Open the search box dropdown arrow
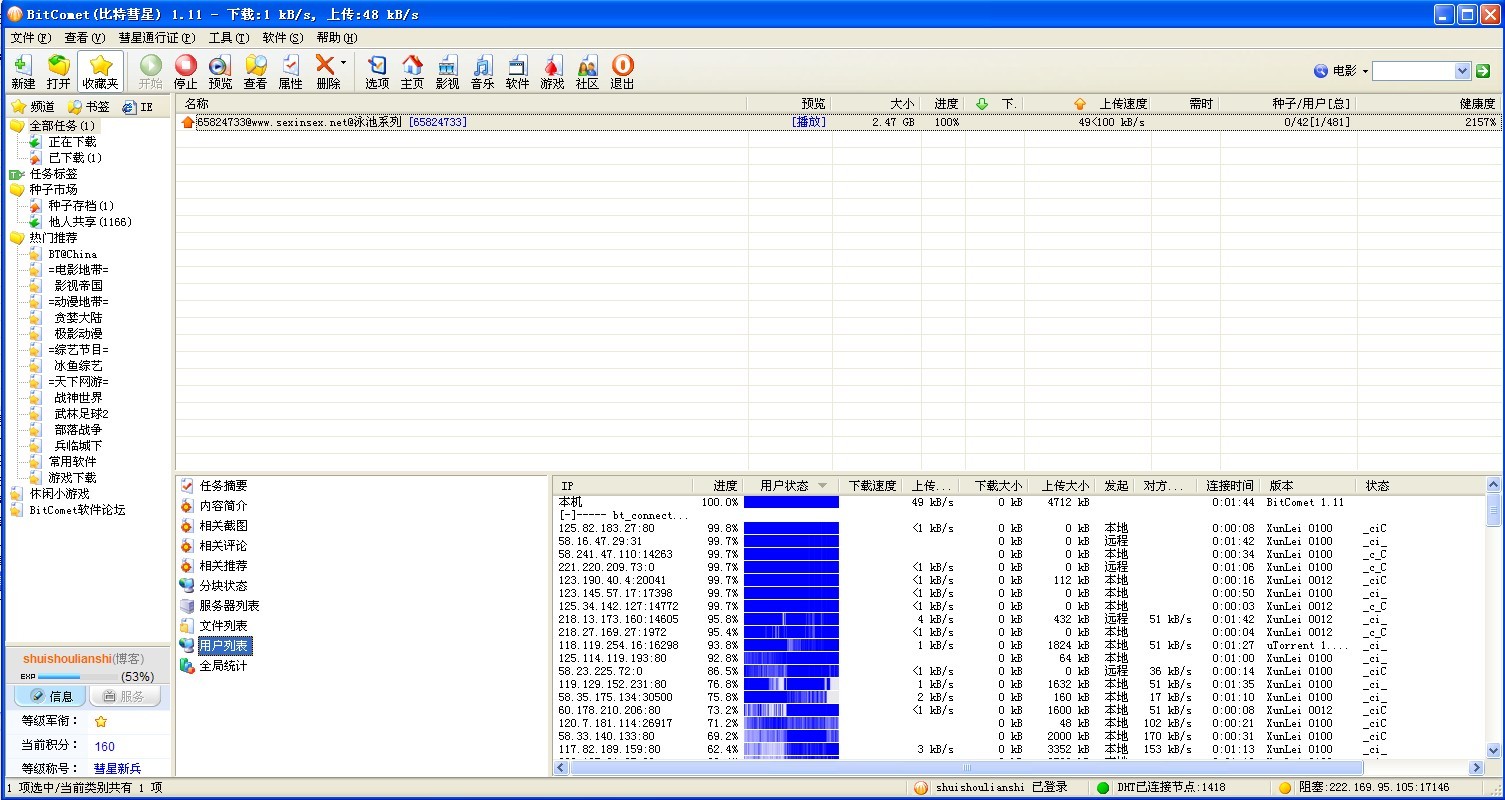Viewport: 1505px width, 800px height. point(1462,71)
